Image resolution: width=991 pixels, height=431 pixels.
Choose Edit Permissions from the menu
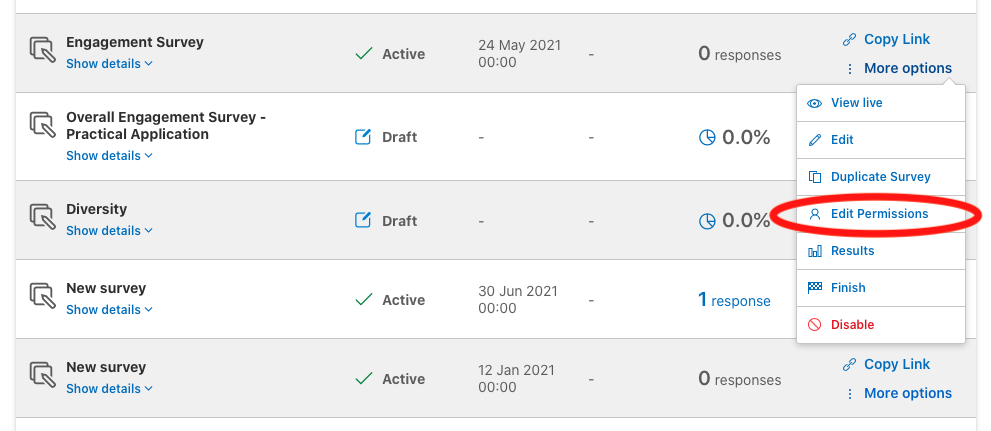880,214
